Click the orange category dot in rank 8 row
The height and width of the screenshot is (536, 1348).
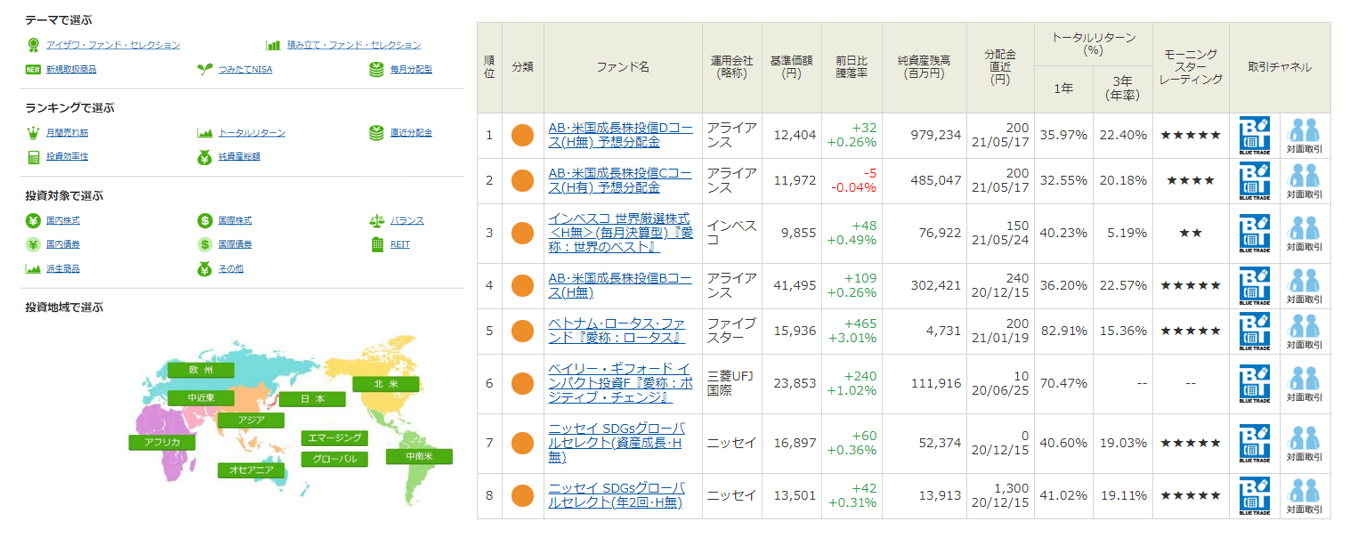coord(522,496)
